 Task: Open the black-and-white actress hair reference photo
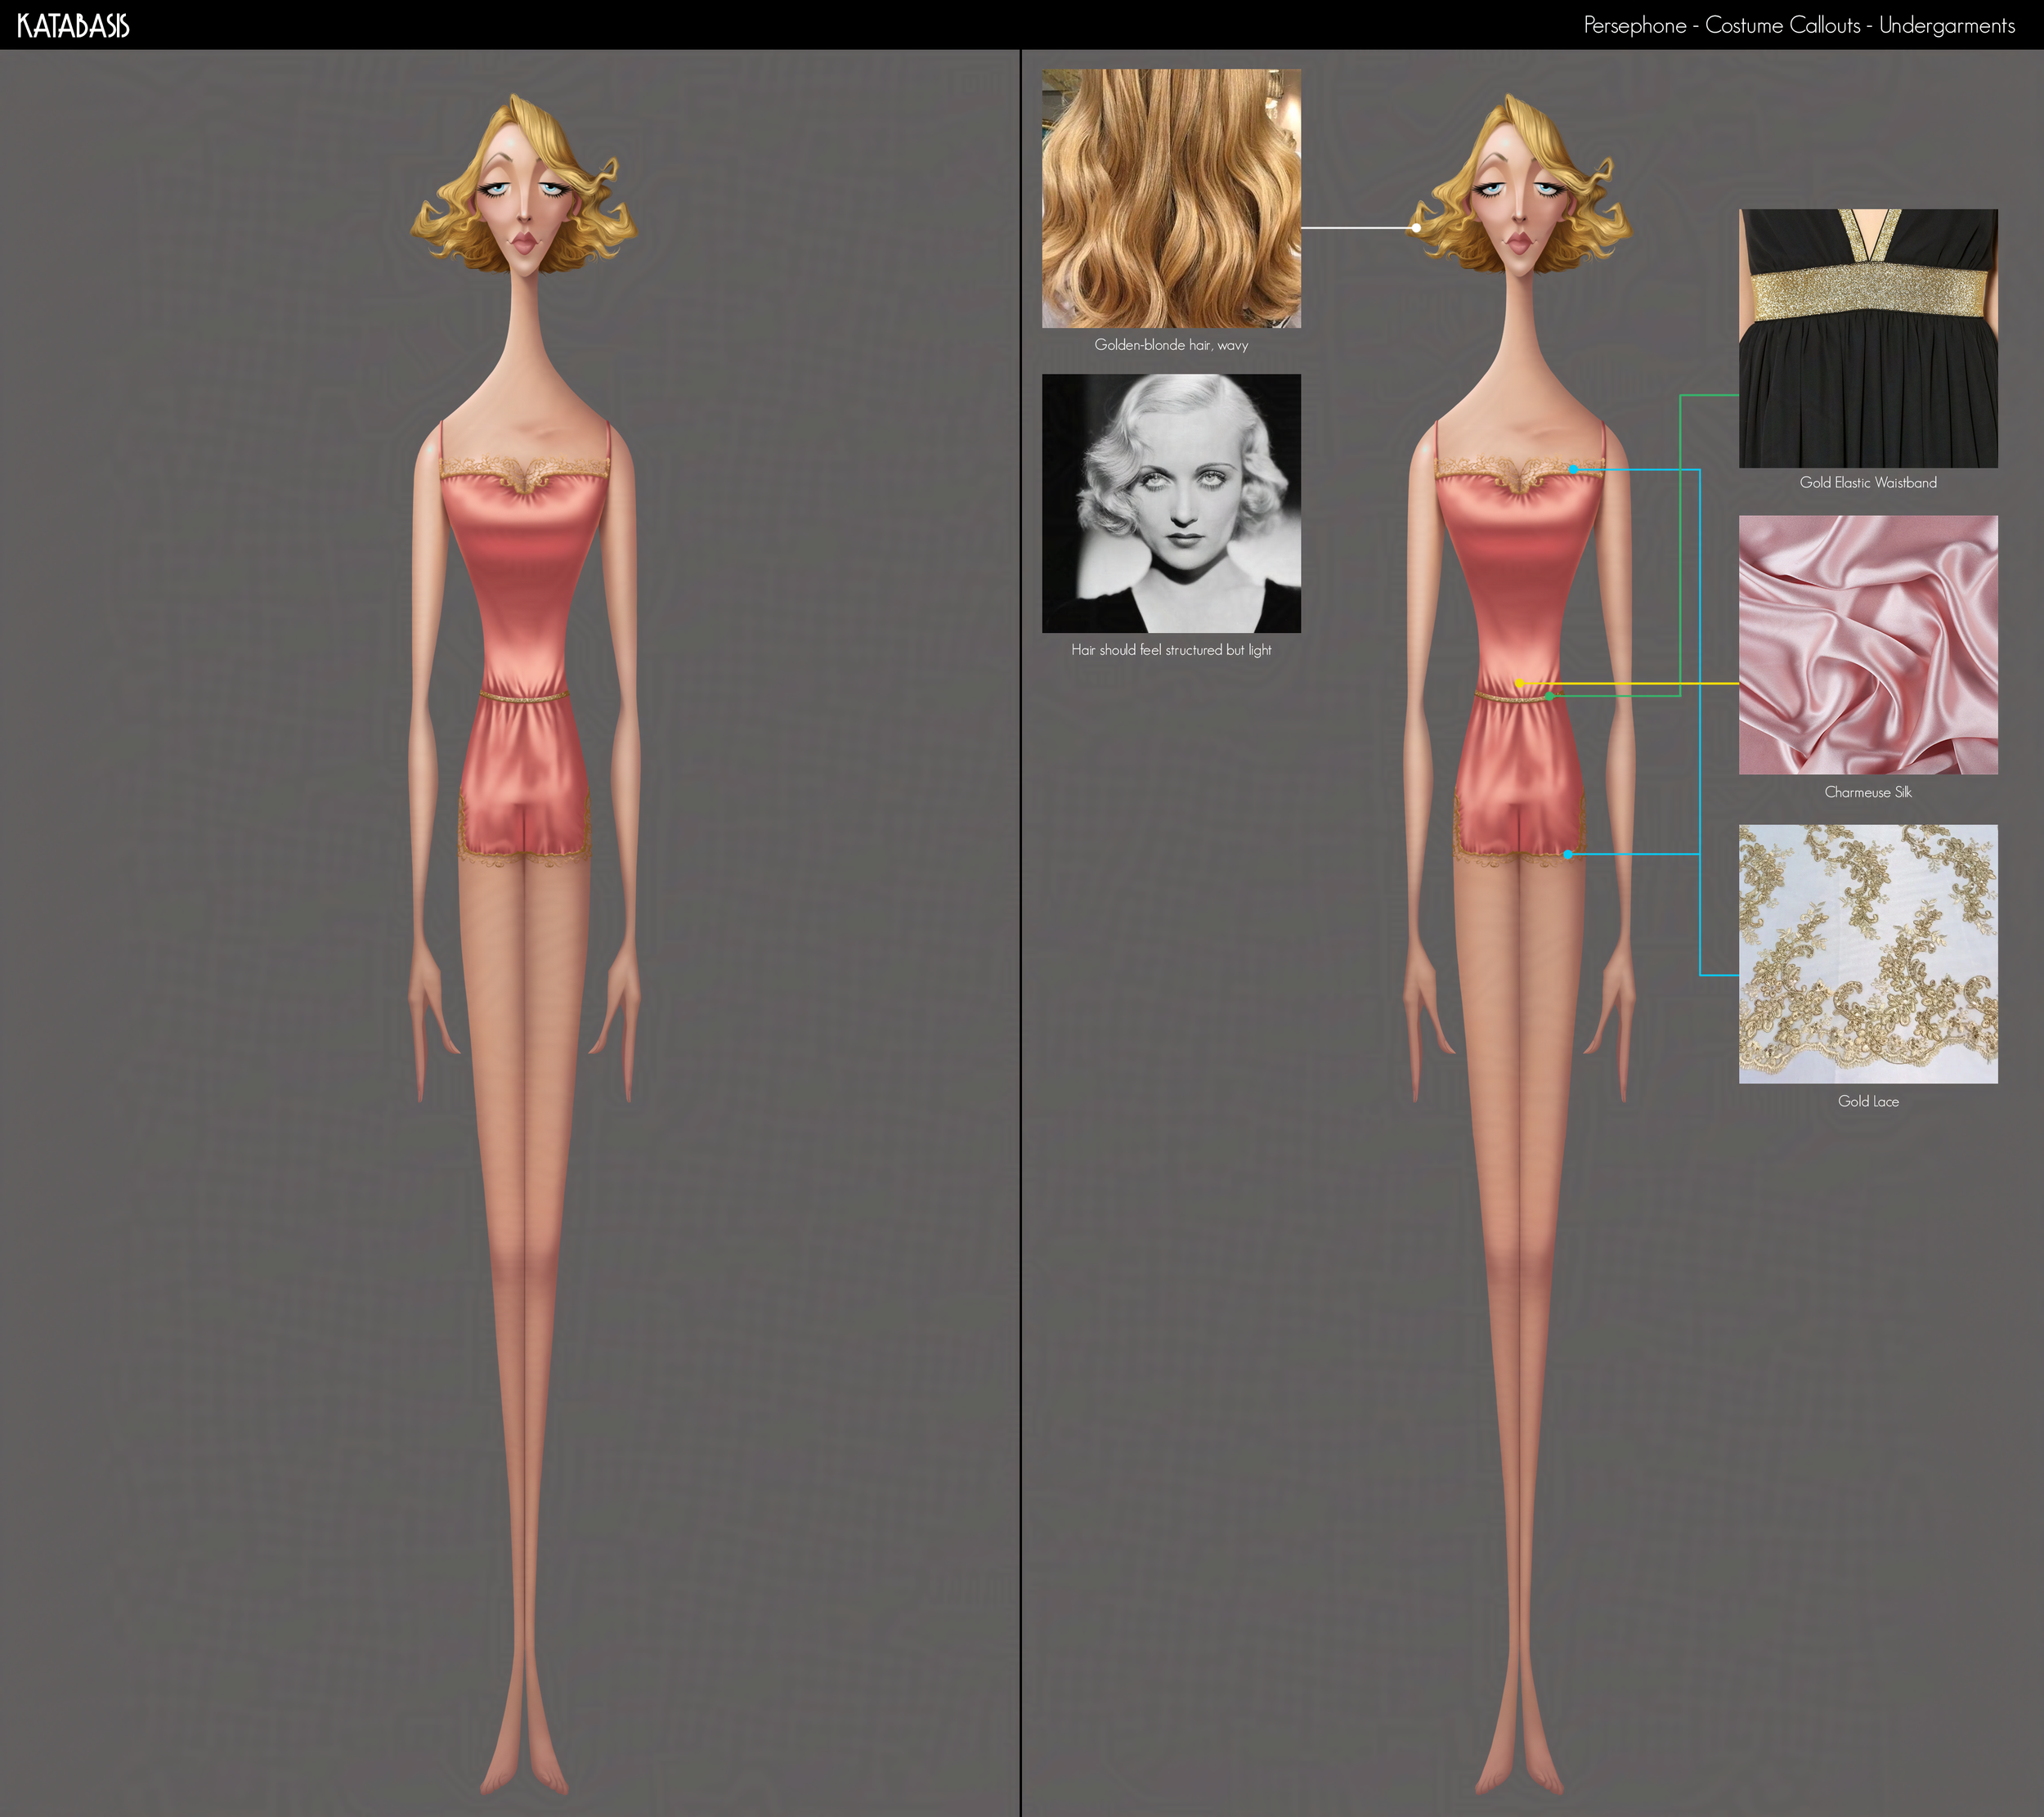1171,503
